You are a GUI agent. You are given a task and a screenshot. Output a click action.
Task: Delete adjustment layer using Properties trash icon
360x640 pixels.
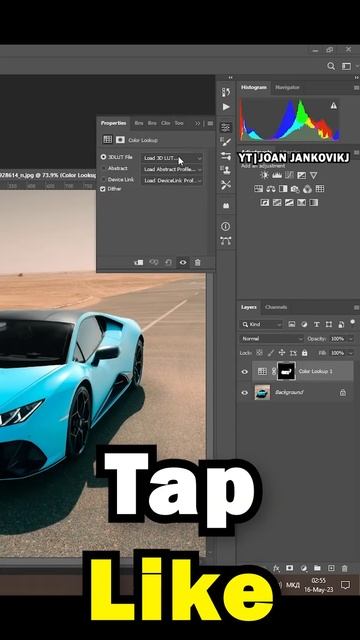(198, 262)
